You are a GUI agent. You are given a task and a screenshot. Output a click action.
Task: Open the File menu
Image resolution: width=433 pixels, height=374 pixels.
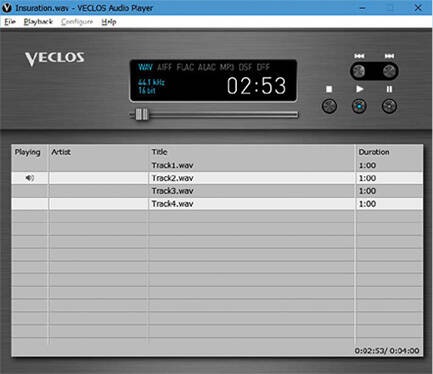pos(10,22)
